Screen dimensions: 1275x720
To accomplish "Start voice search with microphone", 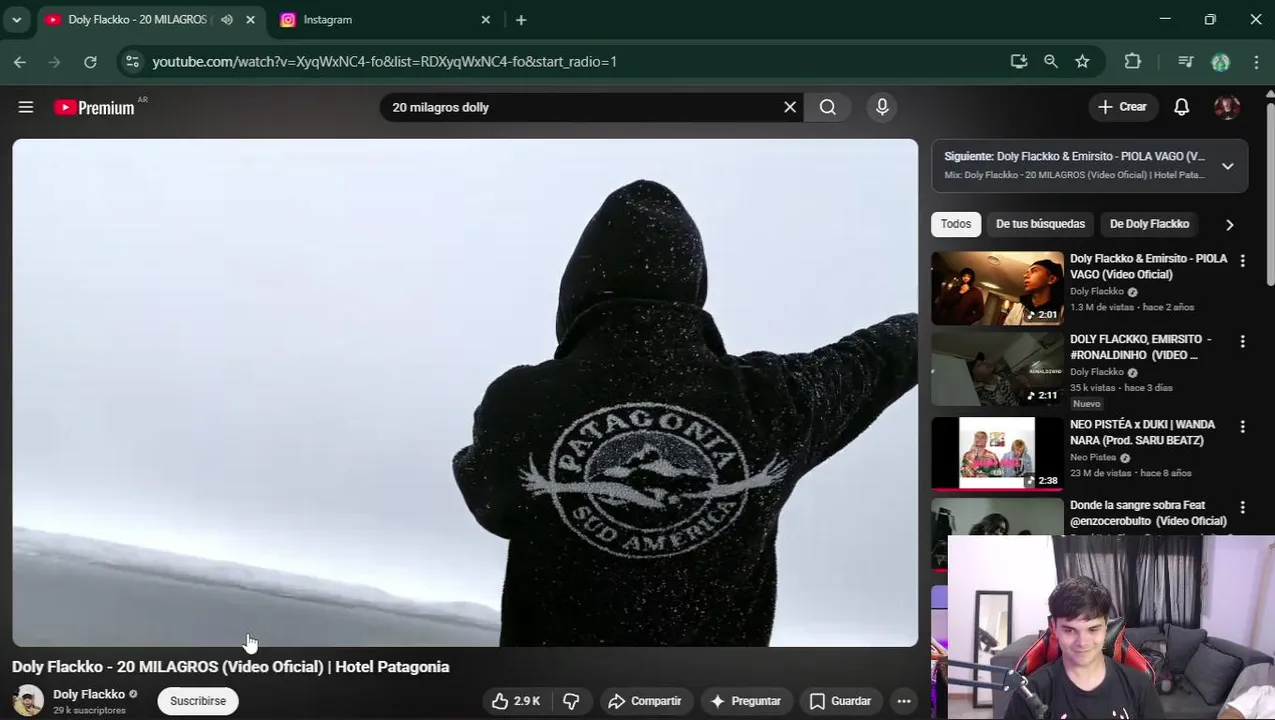I will pos(882,107).
